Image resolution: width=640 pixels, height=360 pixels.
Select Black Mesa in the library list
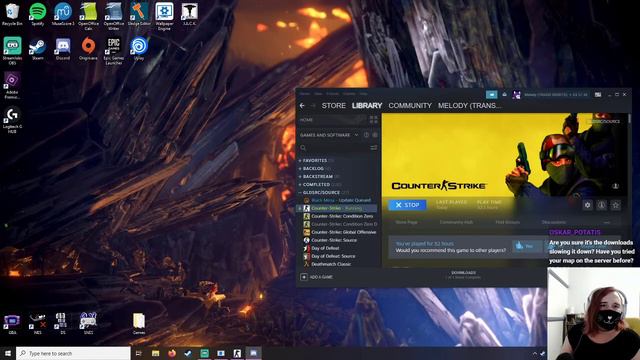click(x=337, y=200)
